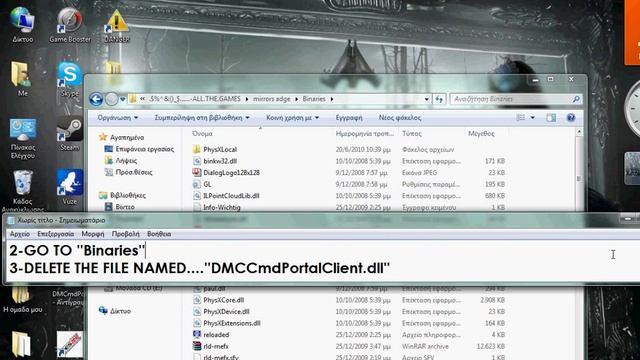Open Explorer help question mark icon
Screen dimensions: 640x360
coord(571,118)
